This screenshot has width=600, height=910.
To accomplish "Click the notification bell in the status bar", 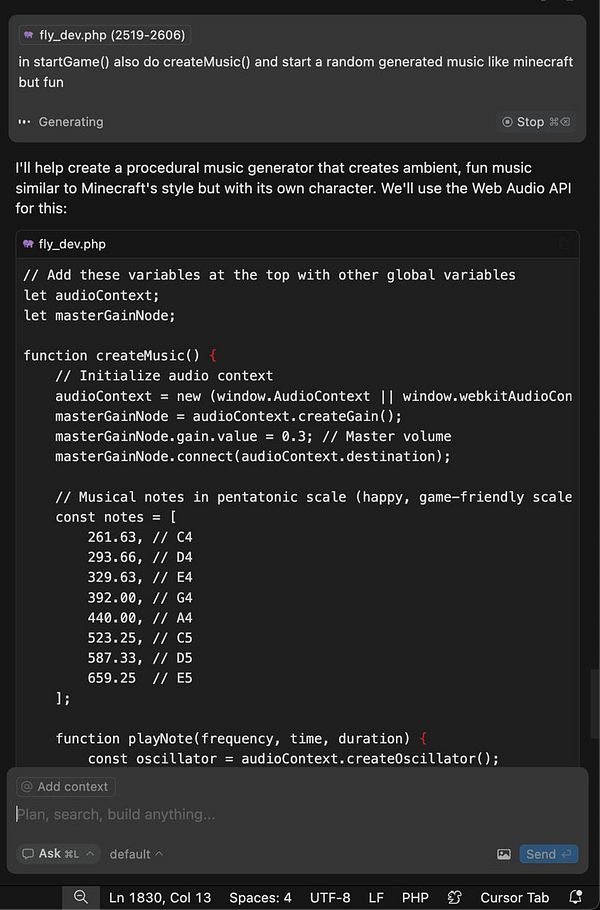I will tap(576, 897).
